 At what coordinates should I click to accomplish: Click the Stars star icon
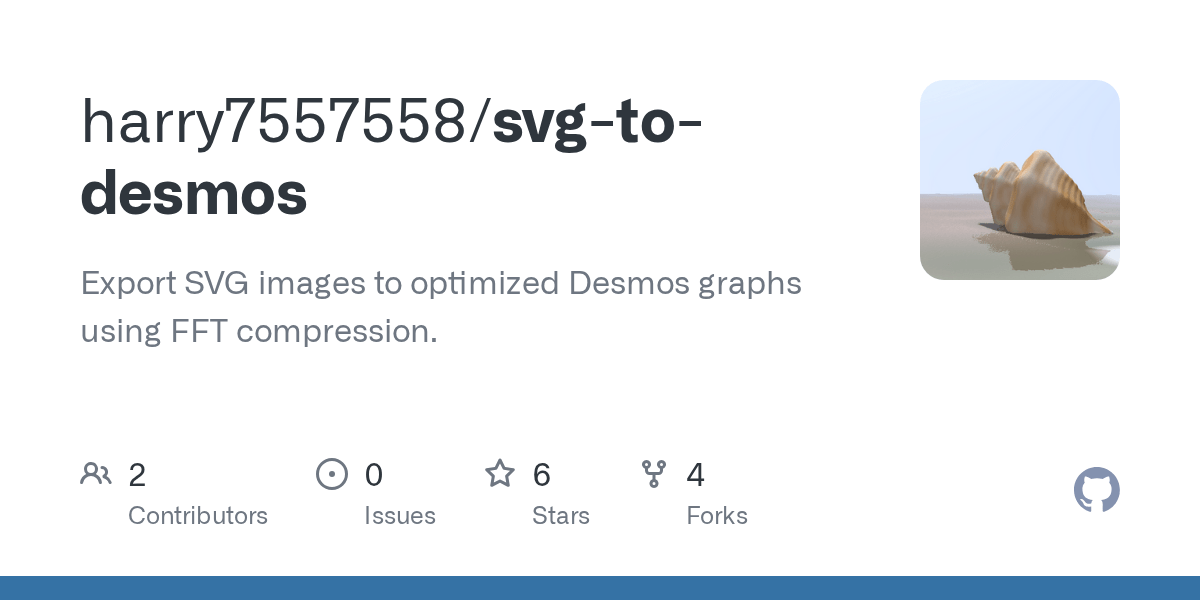[x=500, y=473]
